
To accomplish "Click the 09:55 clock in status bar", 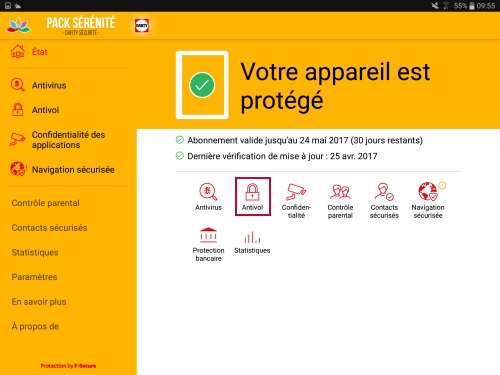I will tap(486, 6).
